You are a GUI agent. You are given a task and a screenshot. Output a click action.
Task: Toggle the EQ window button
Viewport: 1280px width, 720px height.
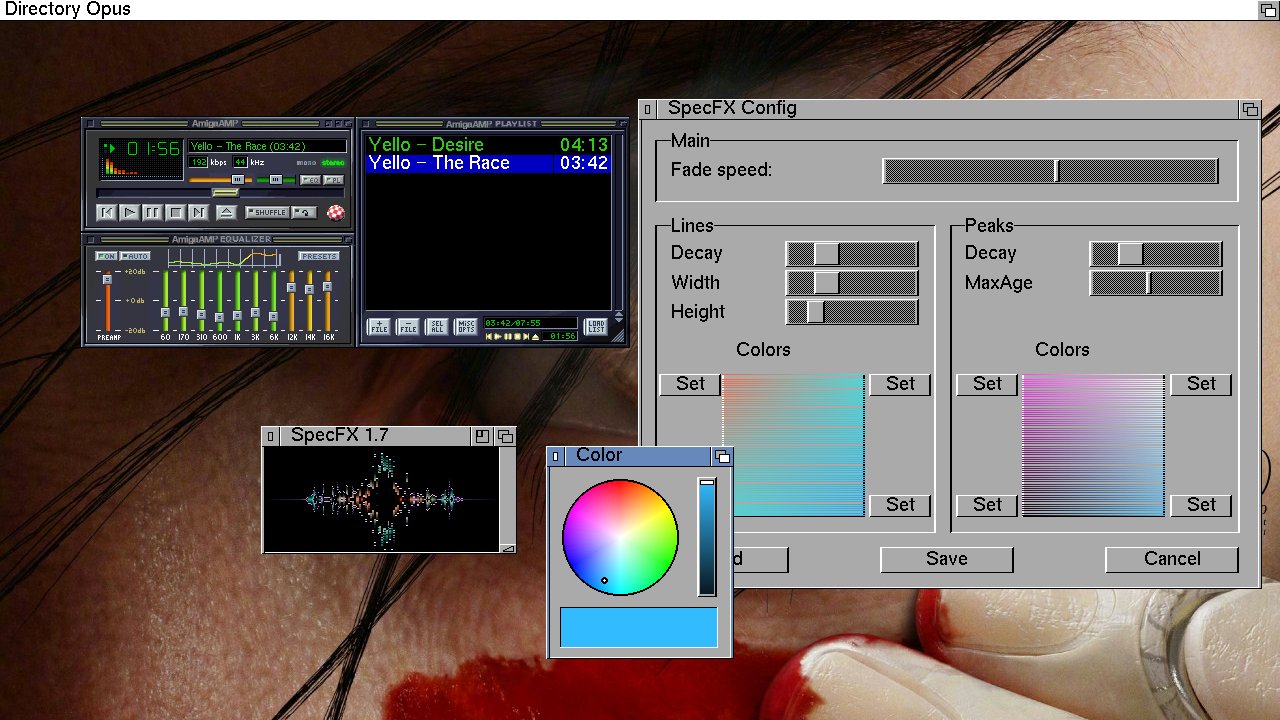coord(309,180)
